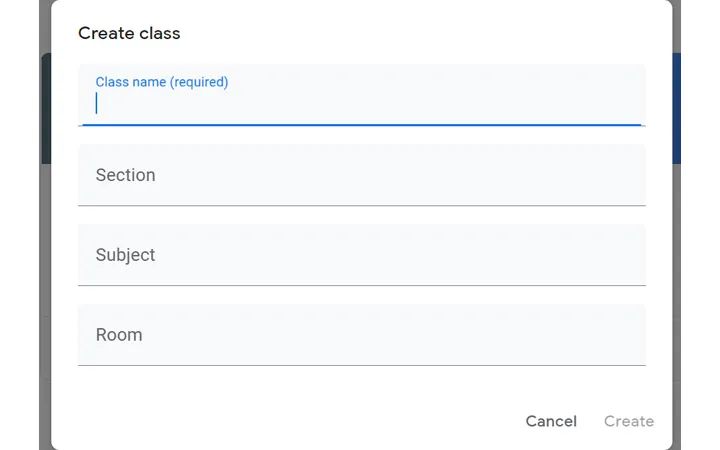Viewport: 720px width, 450px height.
Task: Click the Create button
Action: click(629, 421)
